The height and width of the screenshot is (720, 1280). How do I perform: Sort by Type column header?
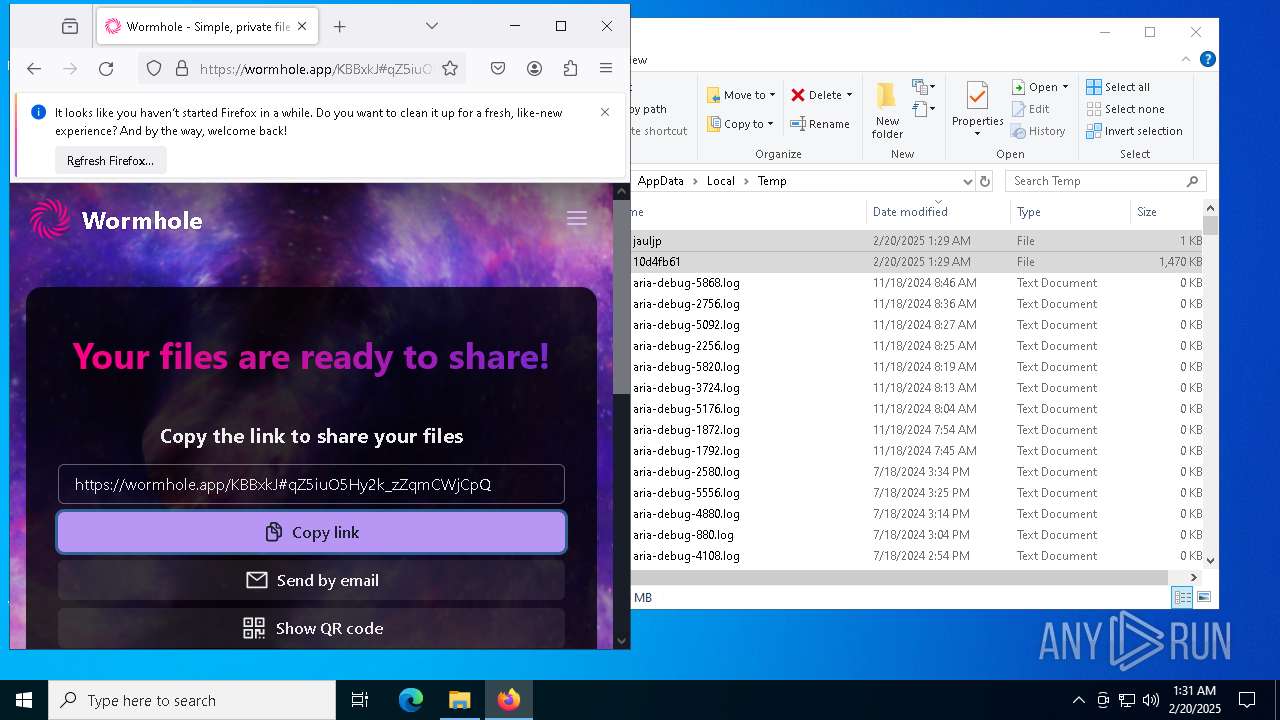pos(1070,211)
